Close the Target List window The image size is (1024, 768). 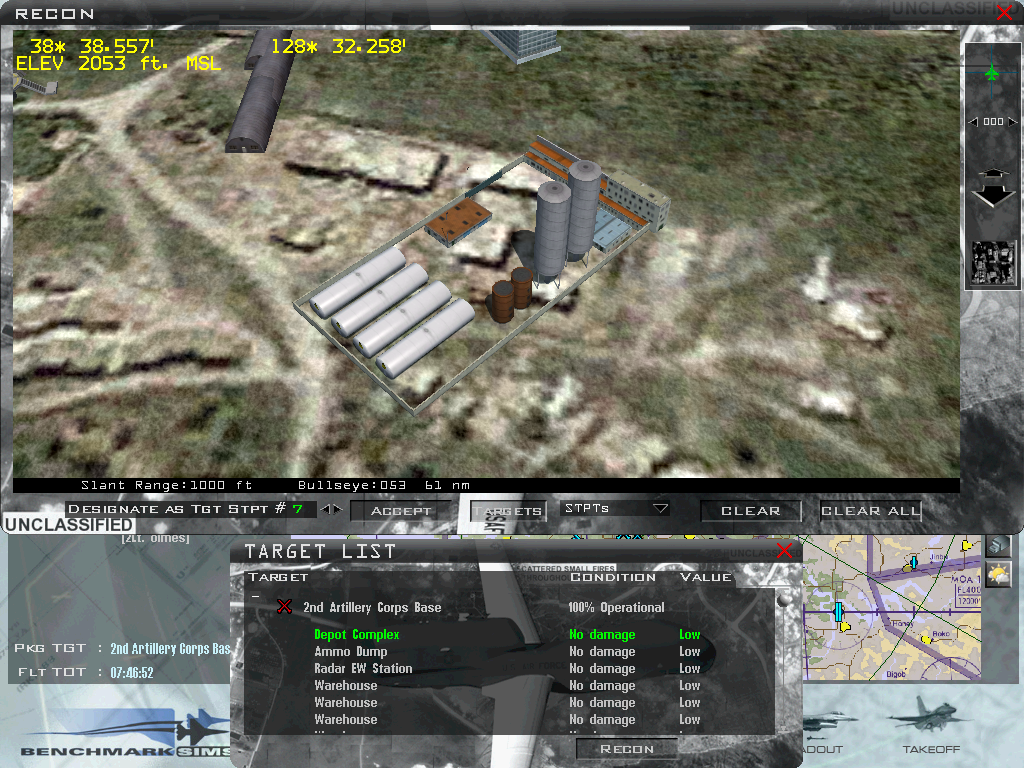tap(784, 551)
